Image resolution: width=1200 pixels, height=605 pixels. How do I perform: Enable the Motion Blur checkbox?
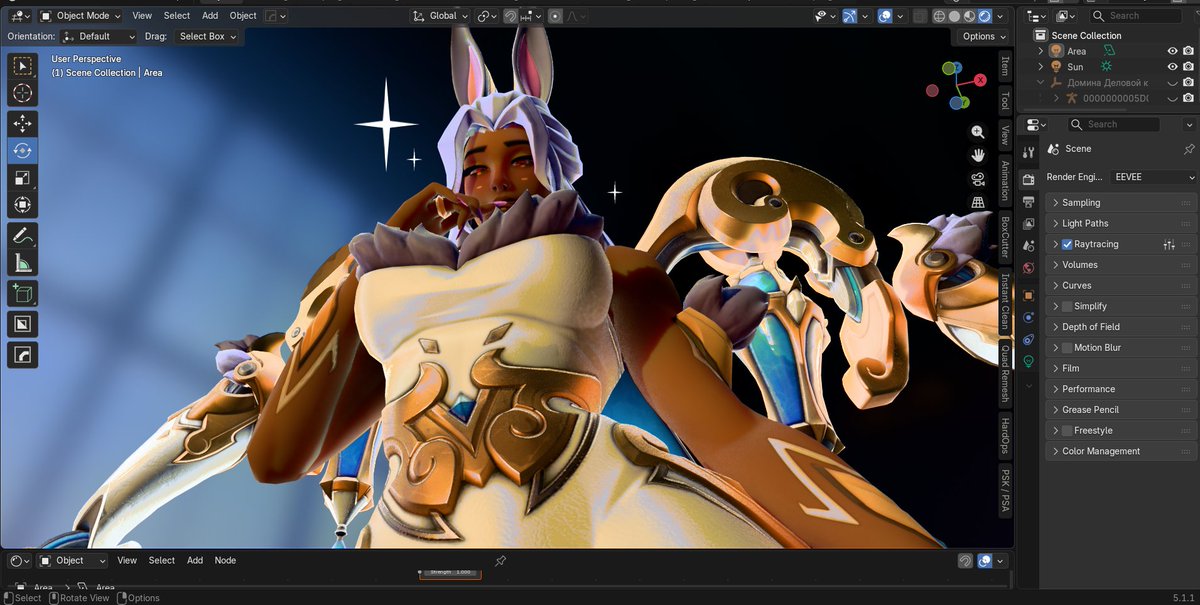tap(1067, 348)
